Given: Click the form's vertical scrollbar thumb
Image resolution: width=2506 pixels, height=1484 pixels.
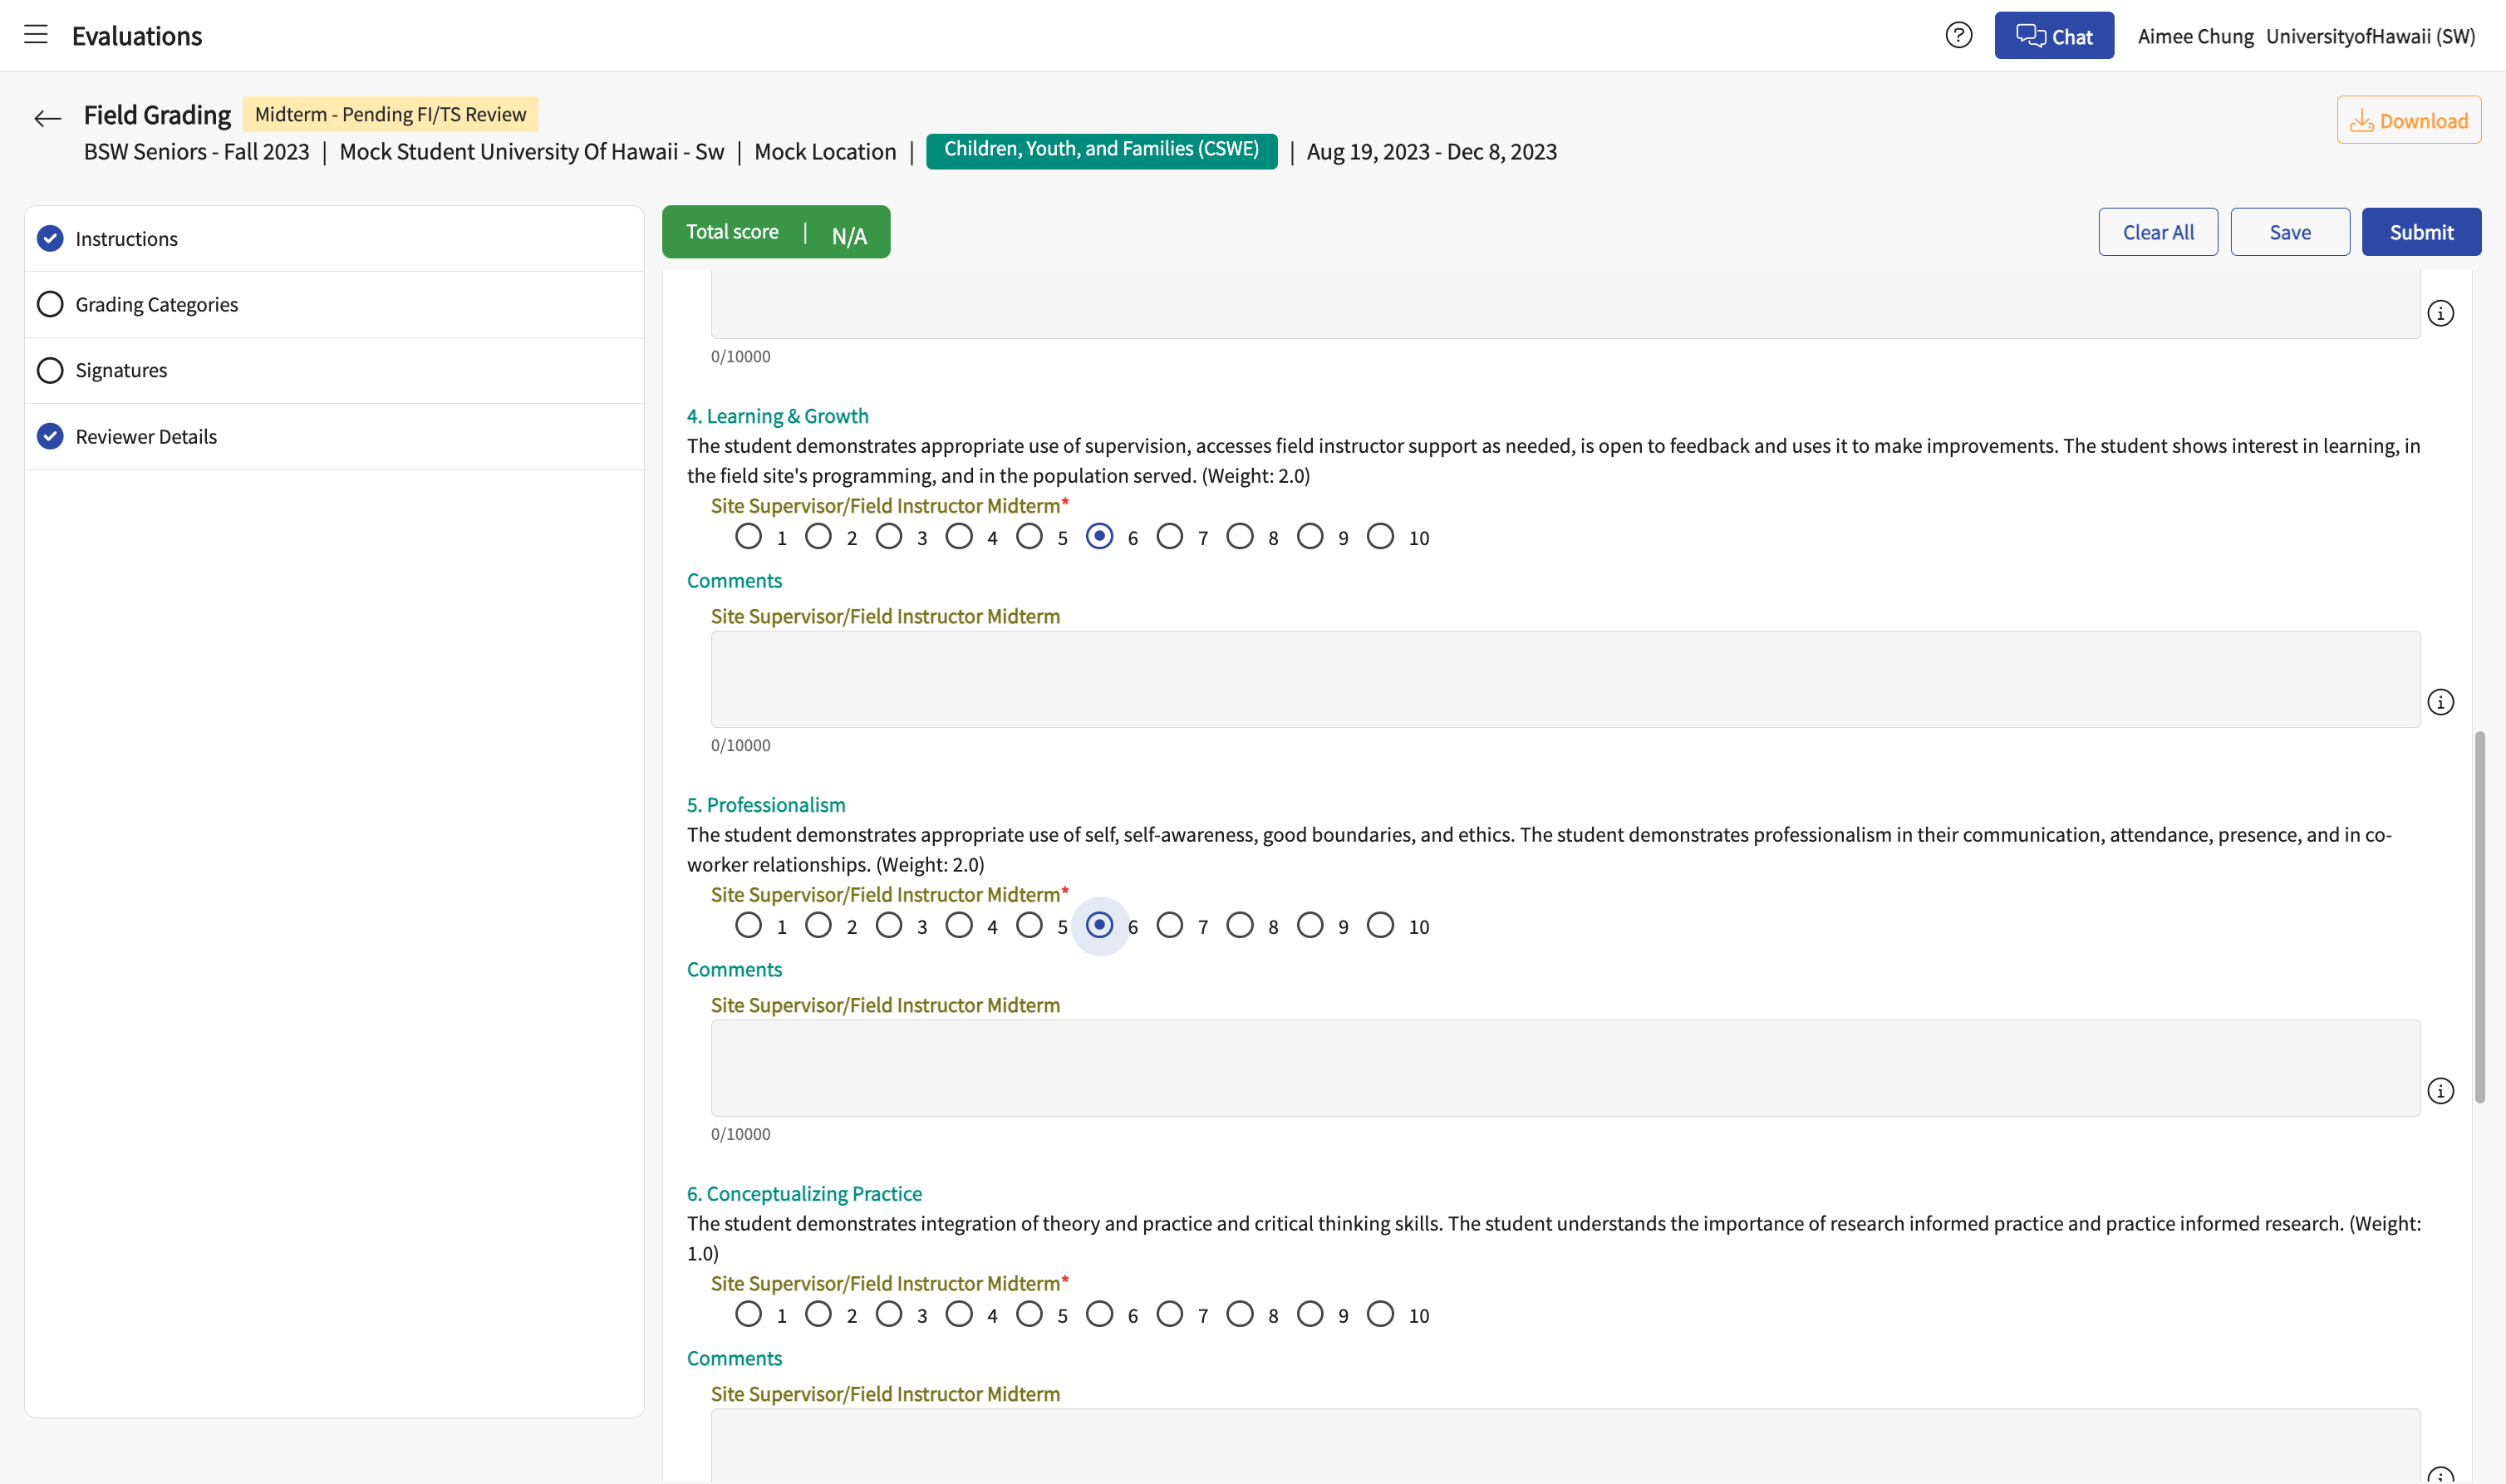Looking at the screenshot, I should [x=2480, y=917].
